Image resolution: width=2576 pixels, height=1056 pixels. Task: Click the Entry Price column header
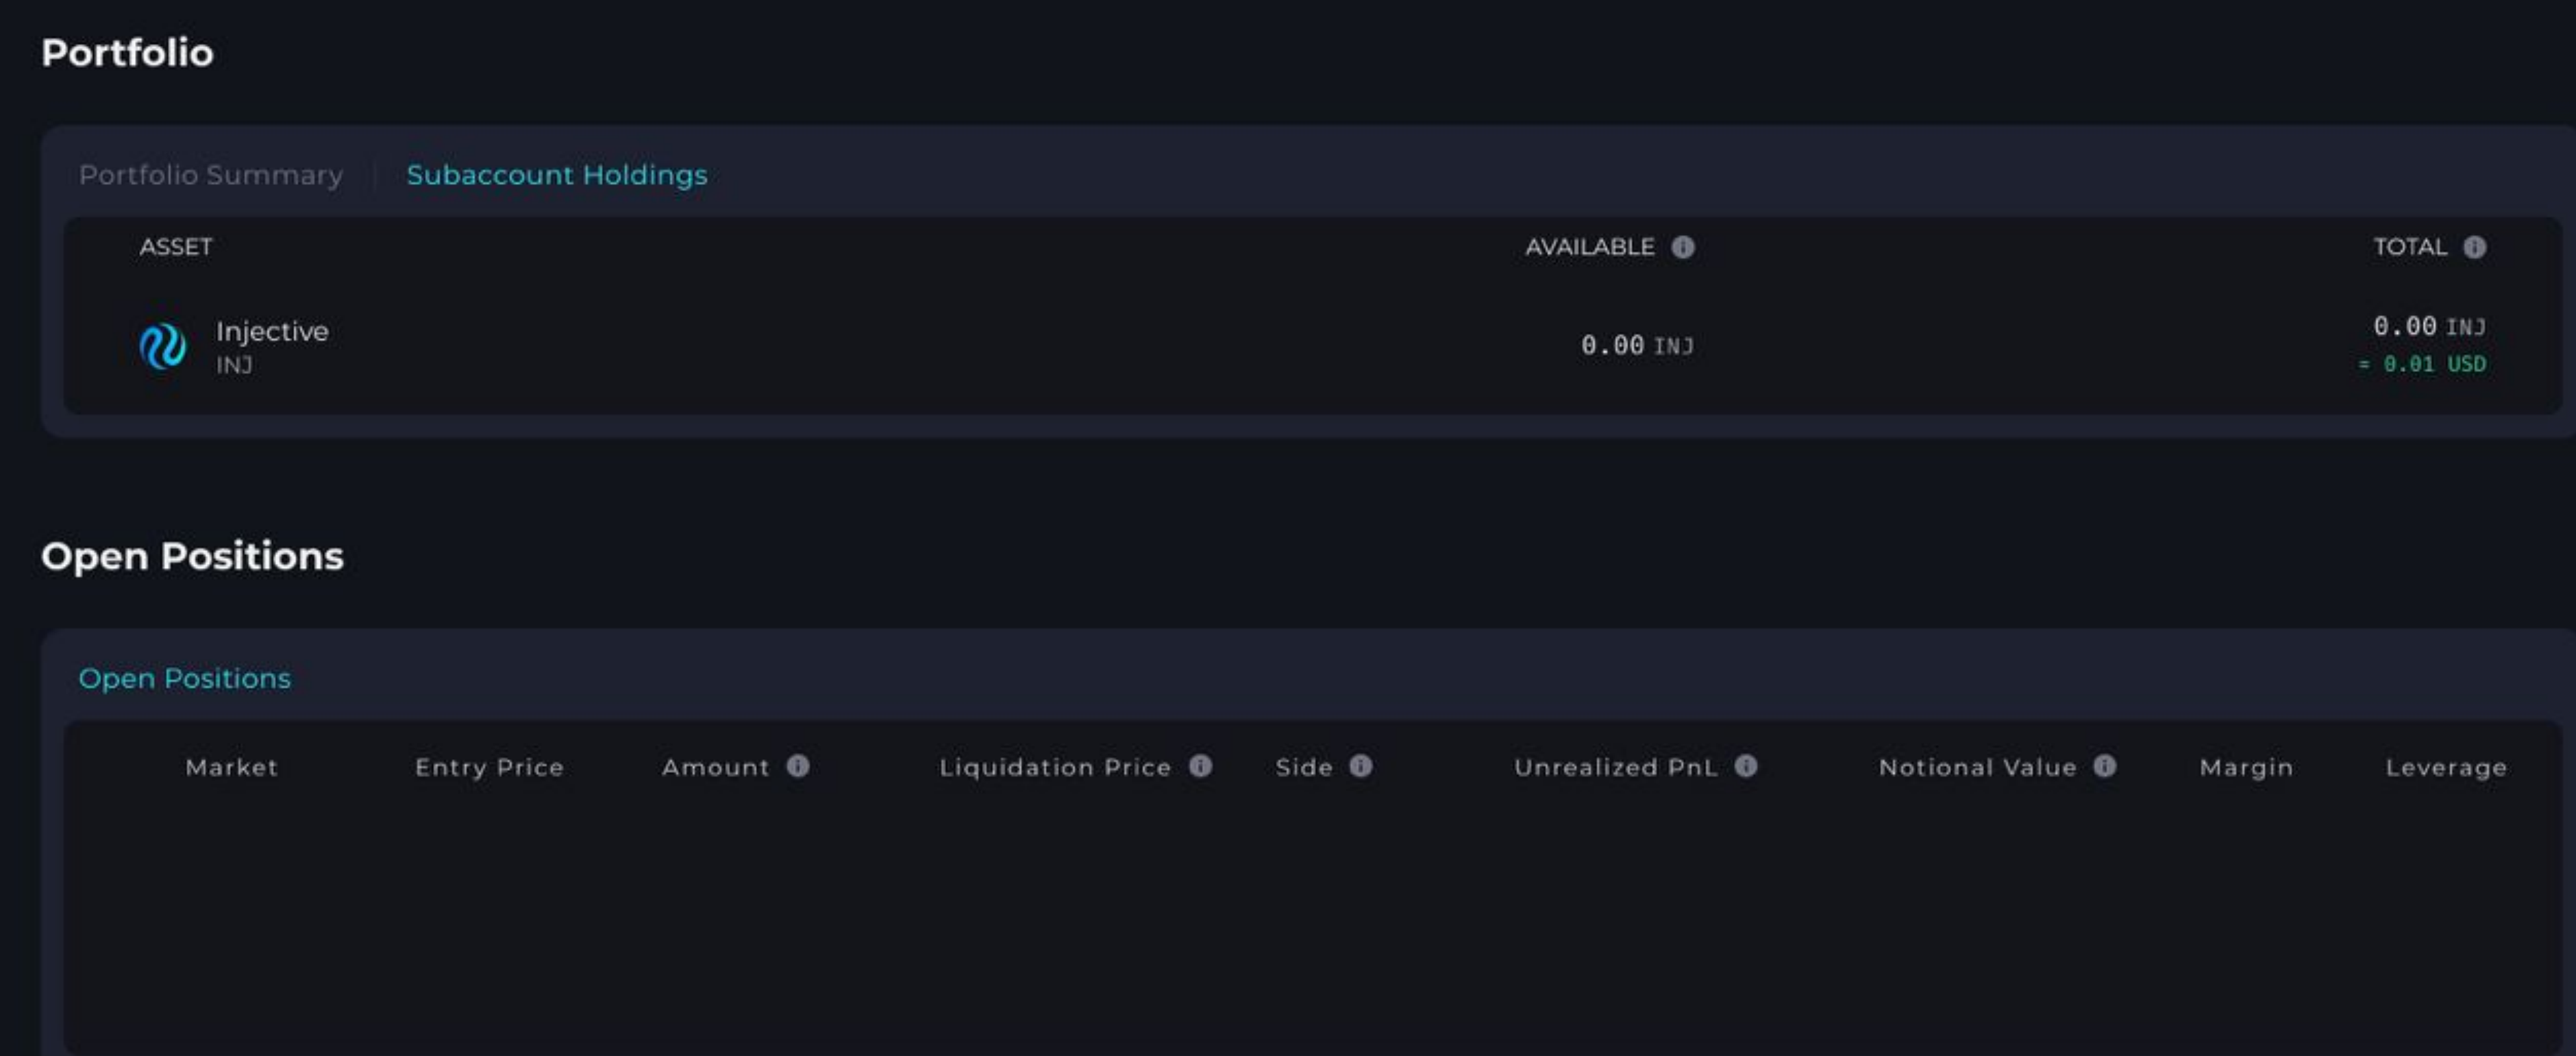tap(490, 767)
